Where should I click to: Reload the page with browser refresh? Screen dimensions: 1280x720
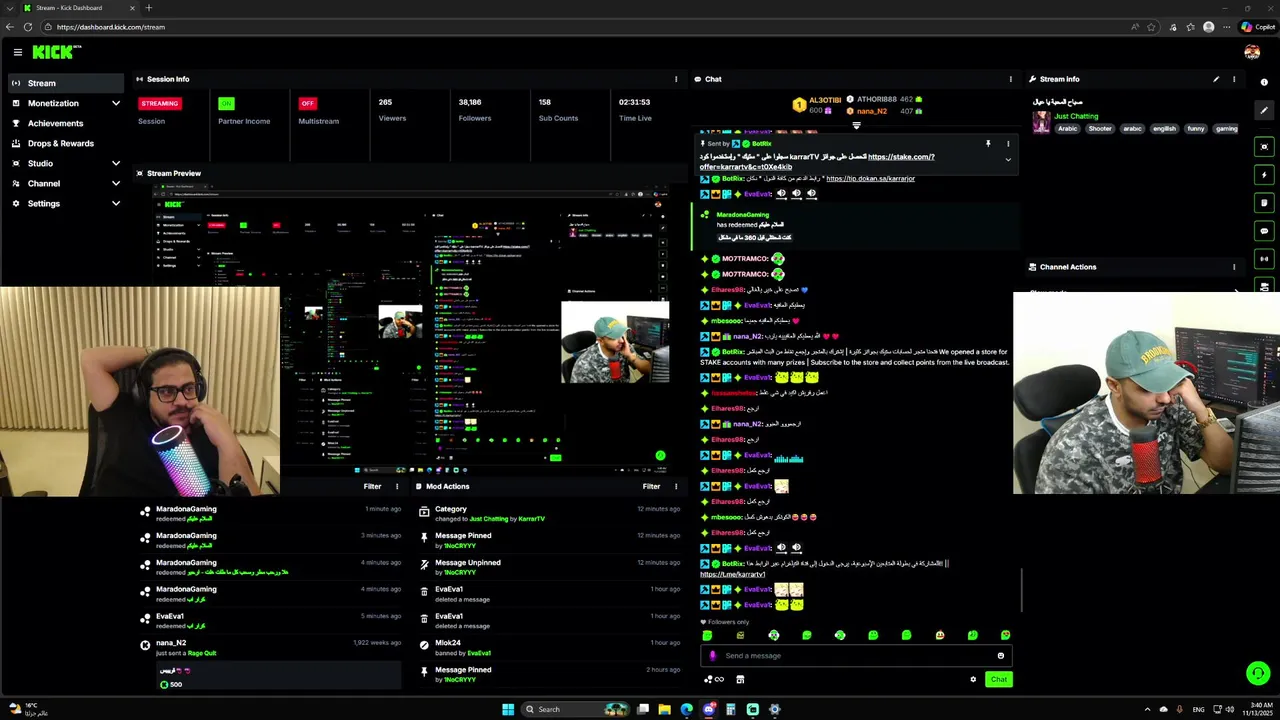pyautogui.click(x=27, y=27)
